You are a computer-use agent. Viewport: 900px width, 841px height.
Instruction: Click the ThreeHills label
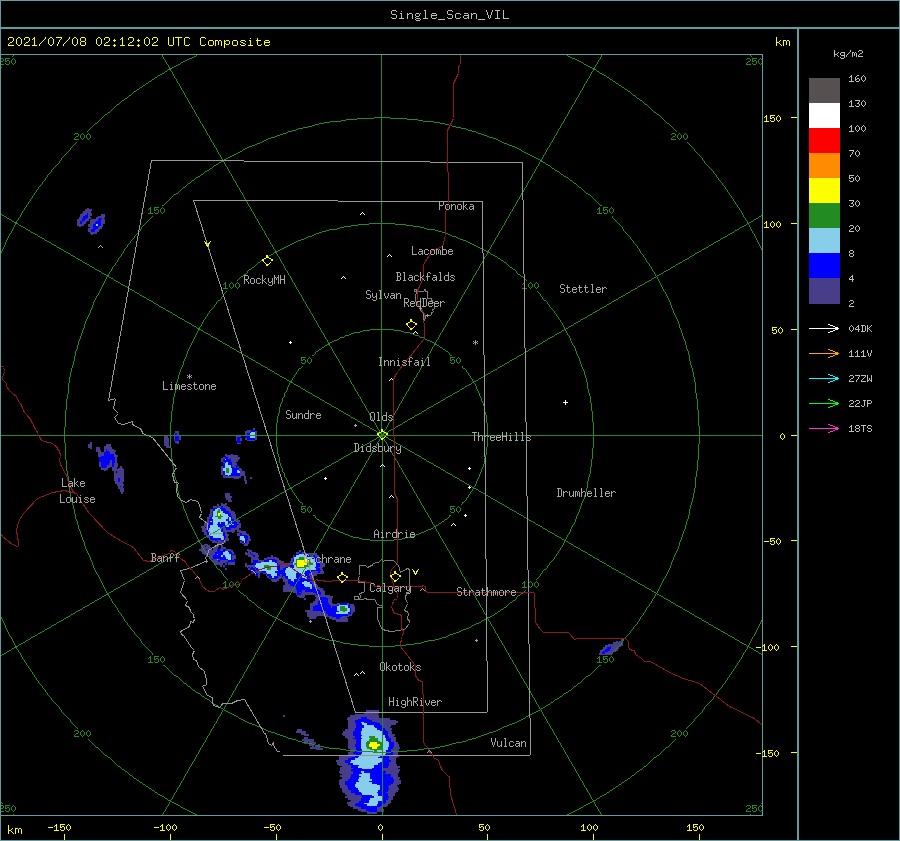[x=501, y=437]
